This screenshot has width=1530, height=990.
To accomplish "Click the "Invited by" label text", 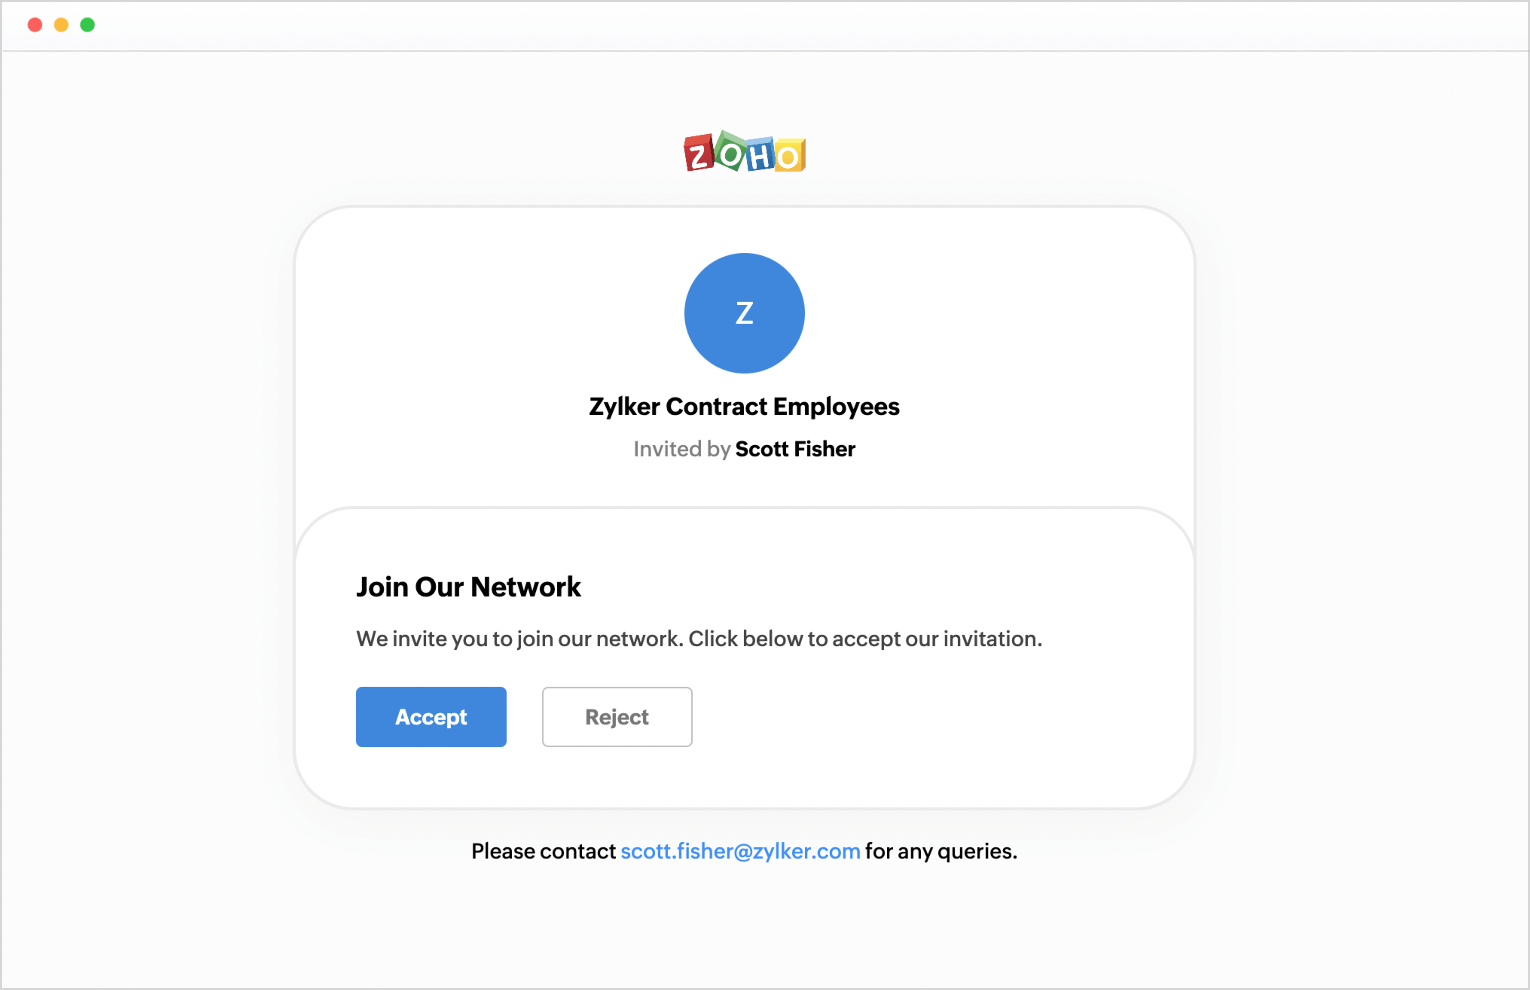I will point(682,449).
